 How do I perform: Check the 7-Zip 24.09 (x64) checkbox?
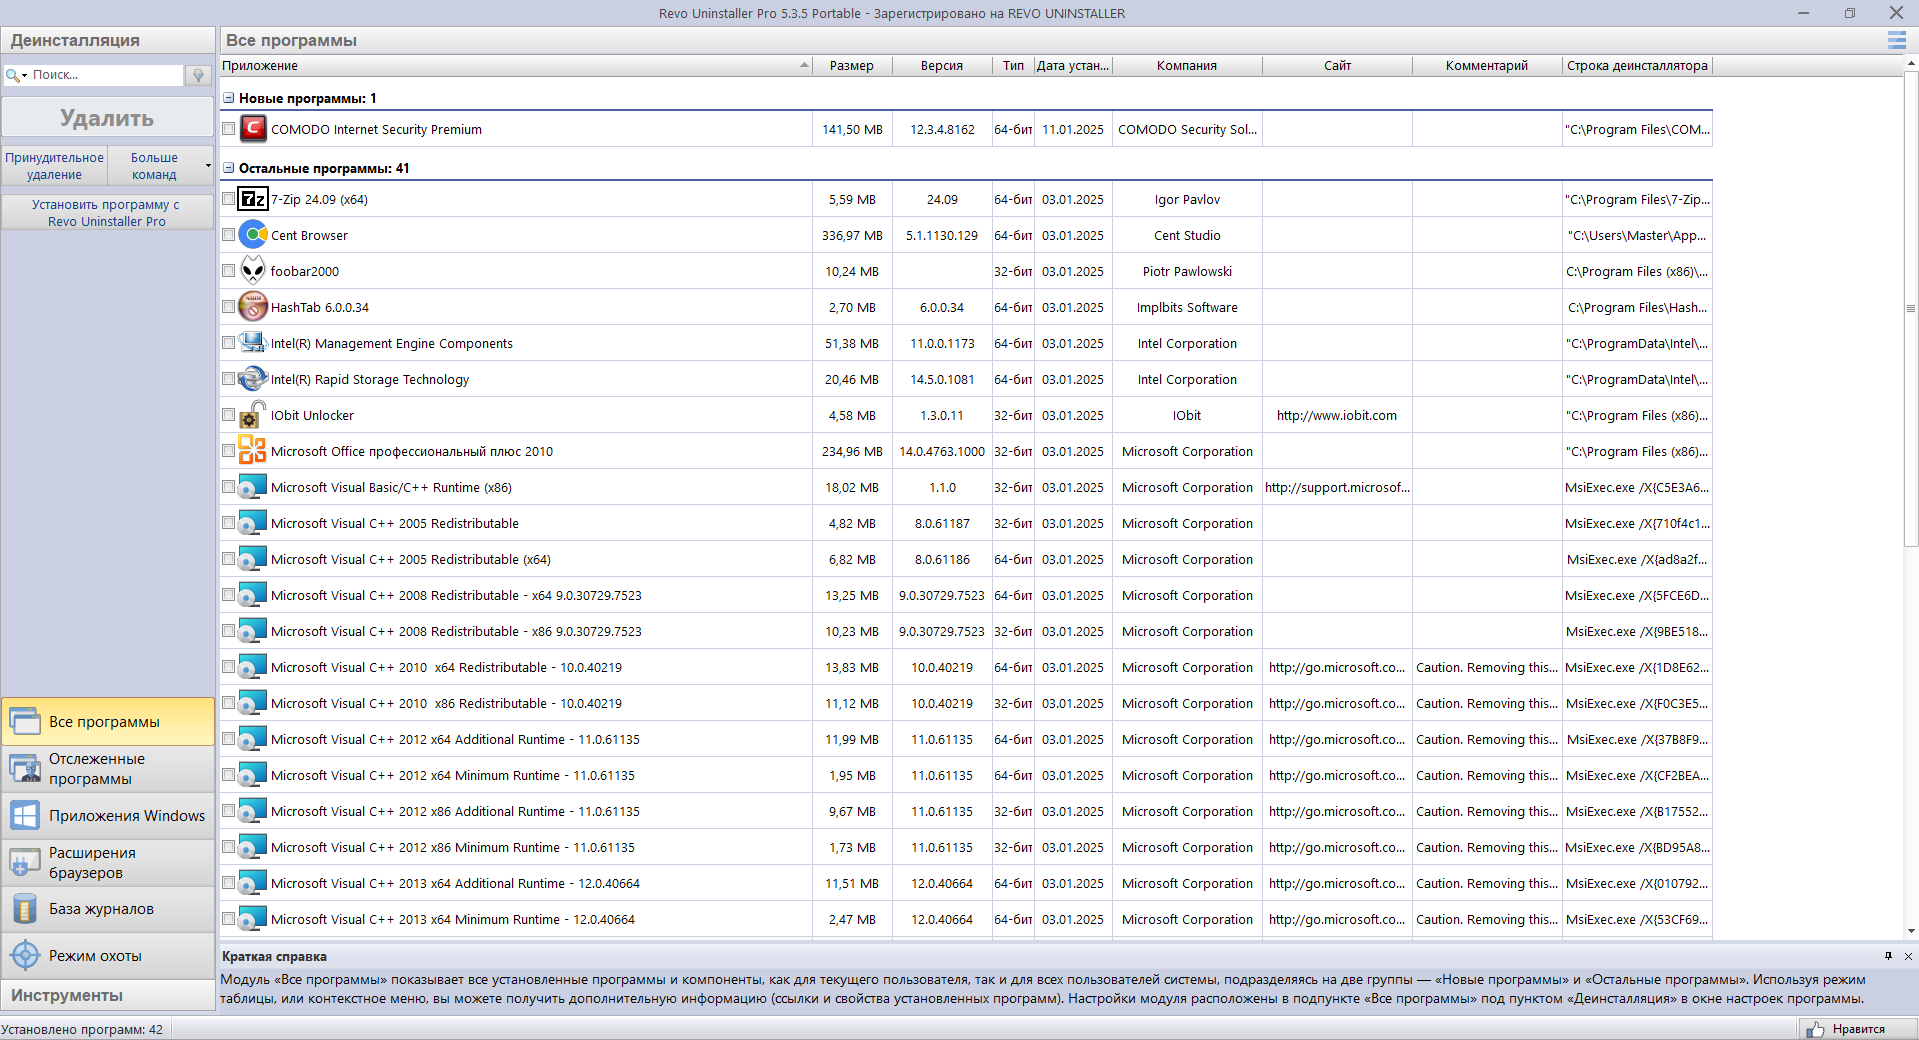pyautogui.click(x=228, y=199)
